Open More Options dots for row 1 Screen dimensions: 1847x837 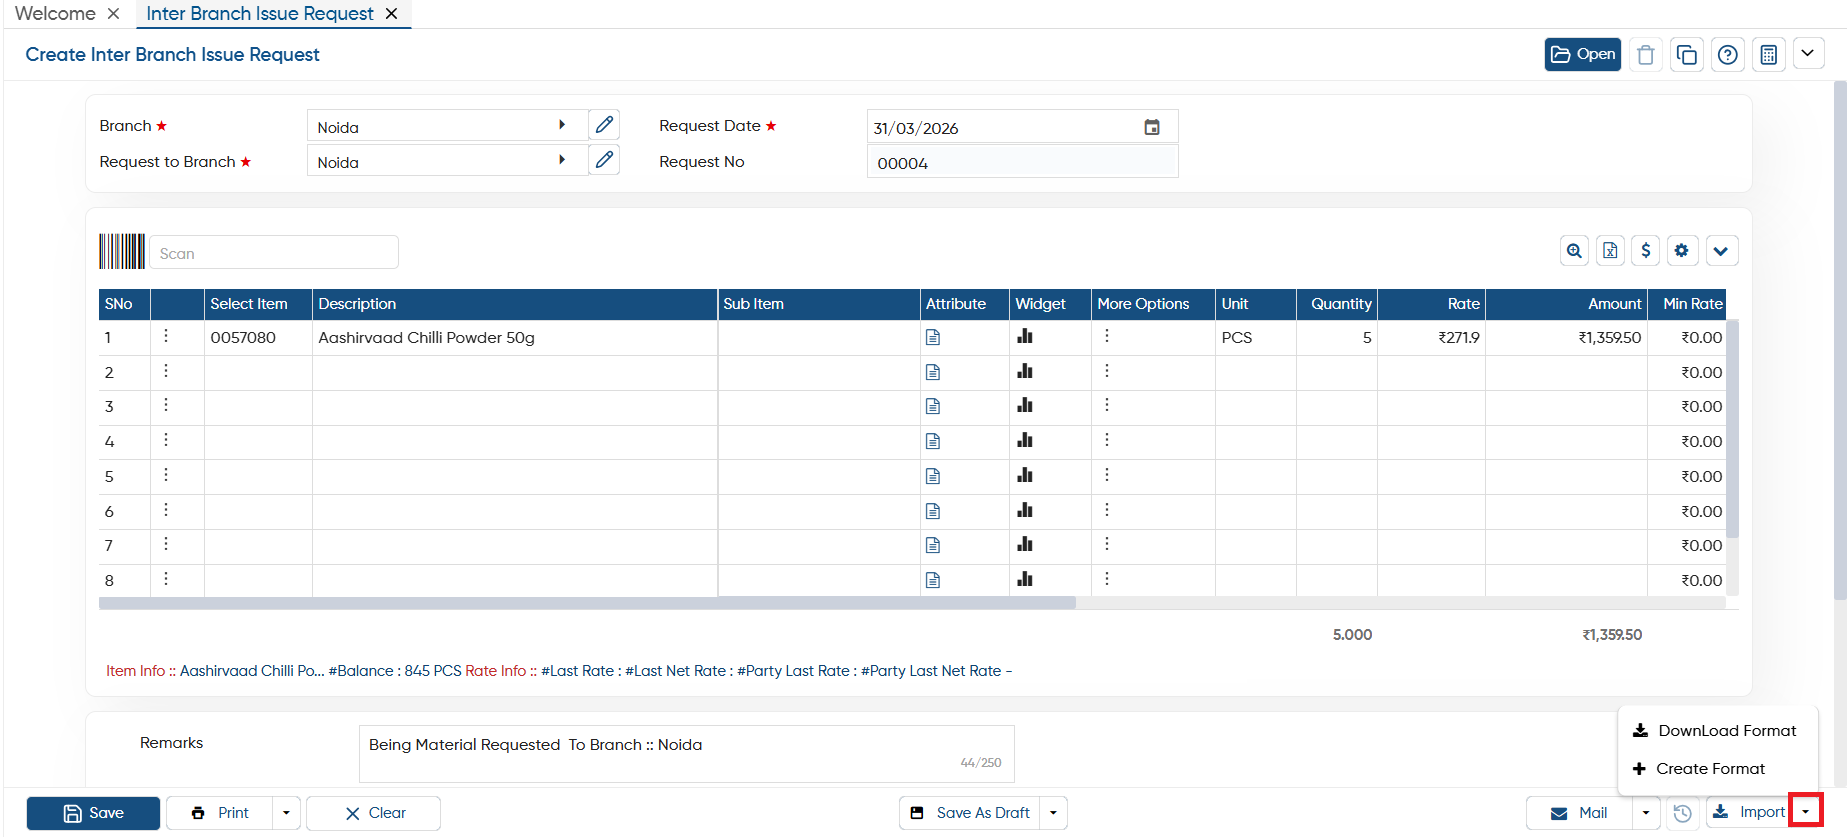click(x=1107, y=336)
